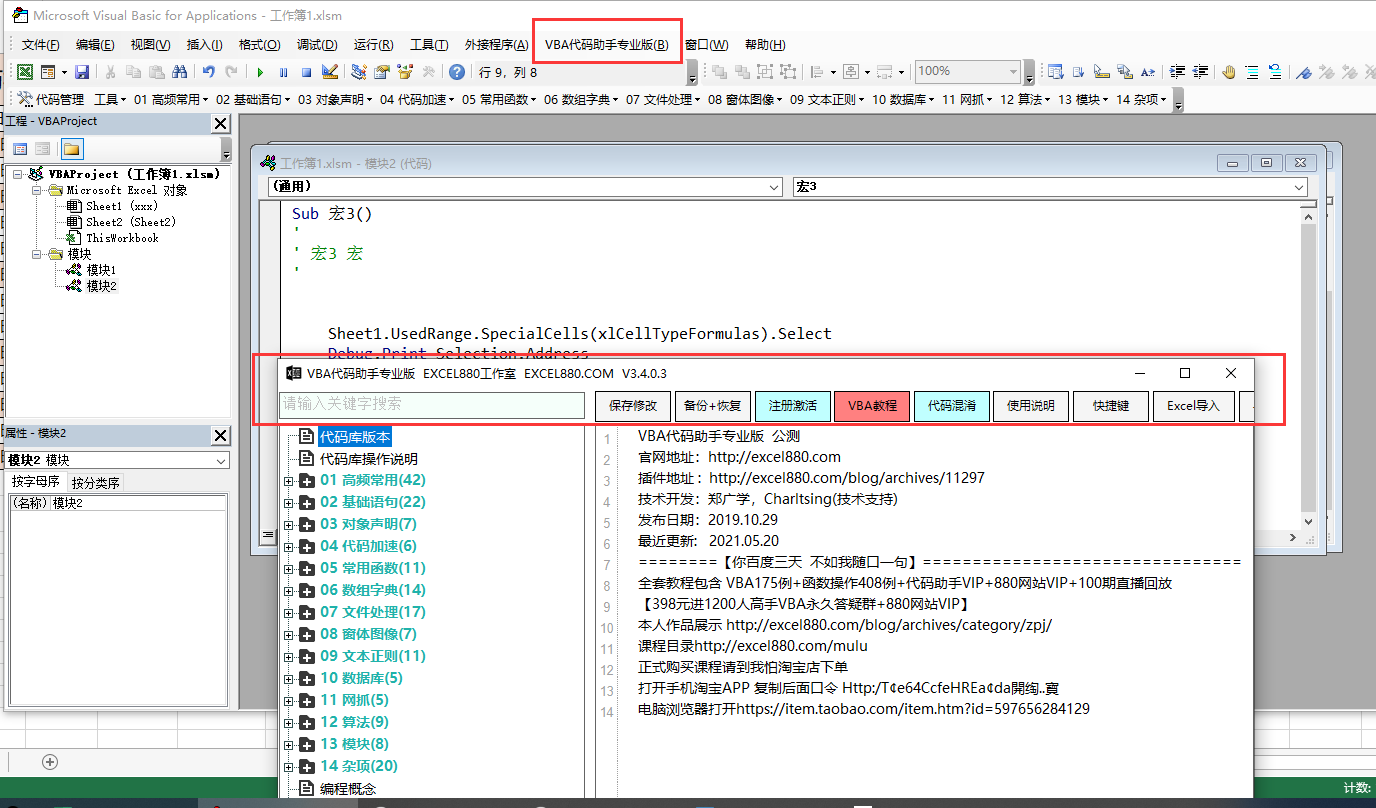Switch to the 按字母序 properties tab

(35, 482)
